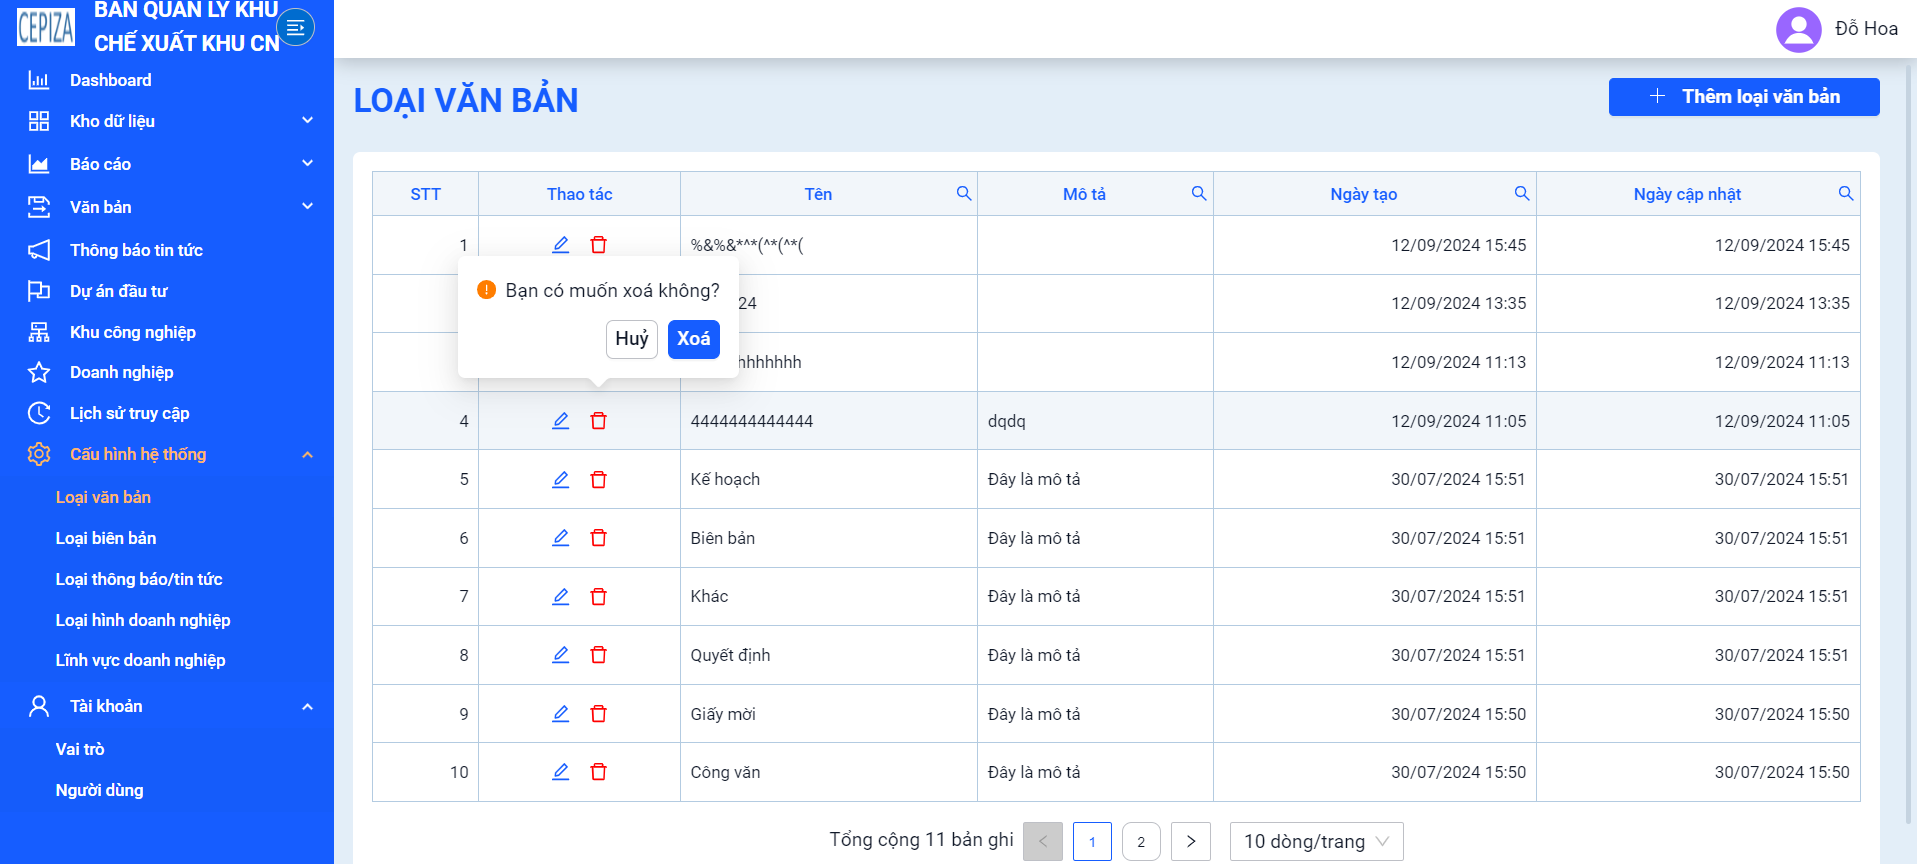Screen dimensions: 1917x864
Task: Search in the Ngày cập nhật column
Action: tap(1846, 193)
